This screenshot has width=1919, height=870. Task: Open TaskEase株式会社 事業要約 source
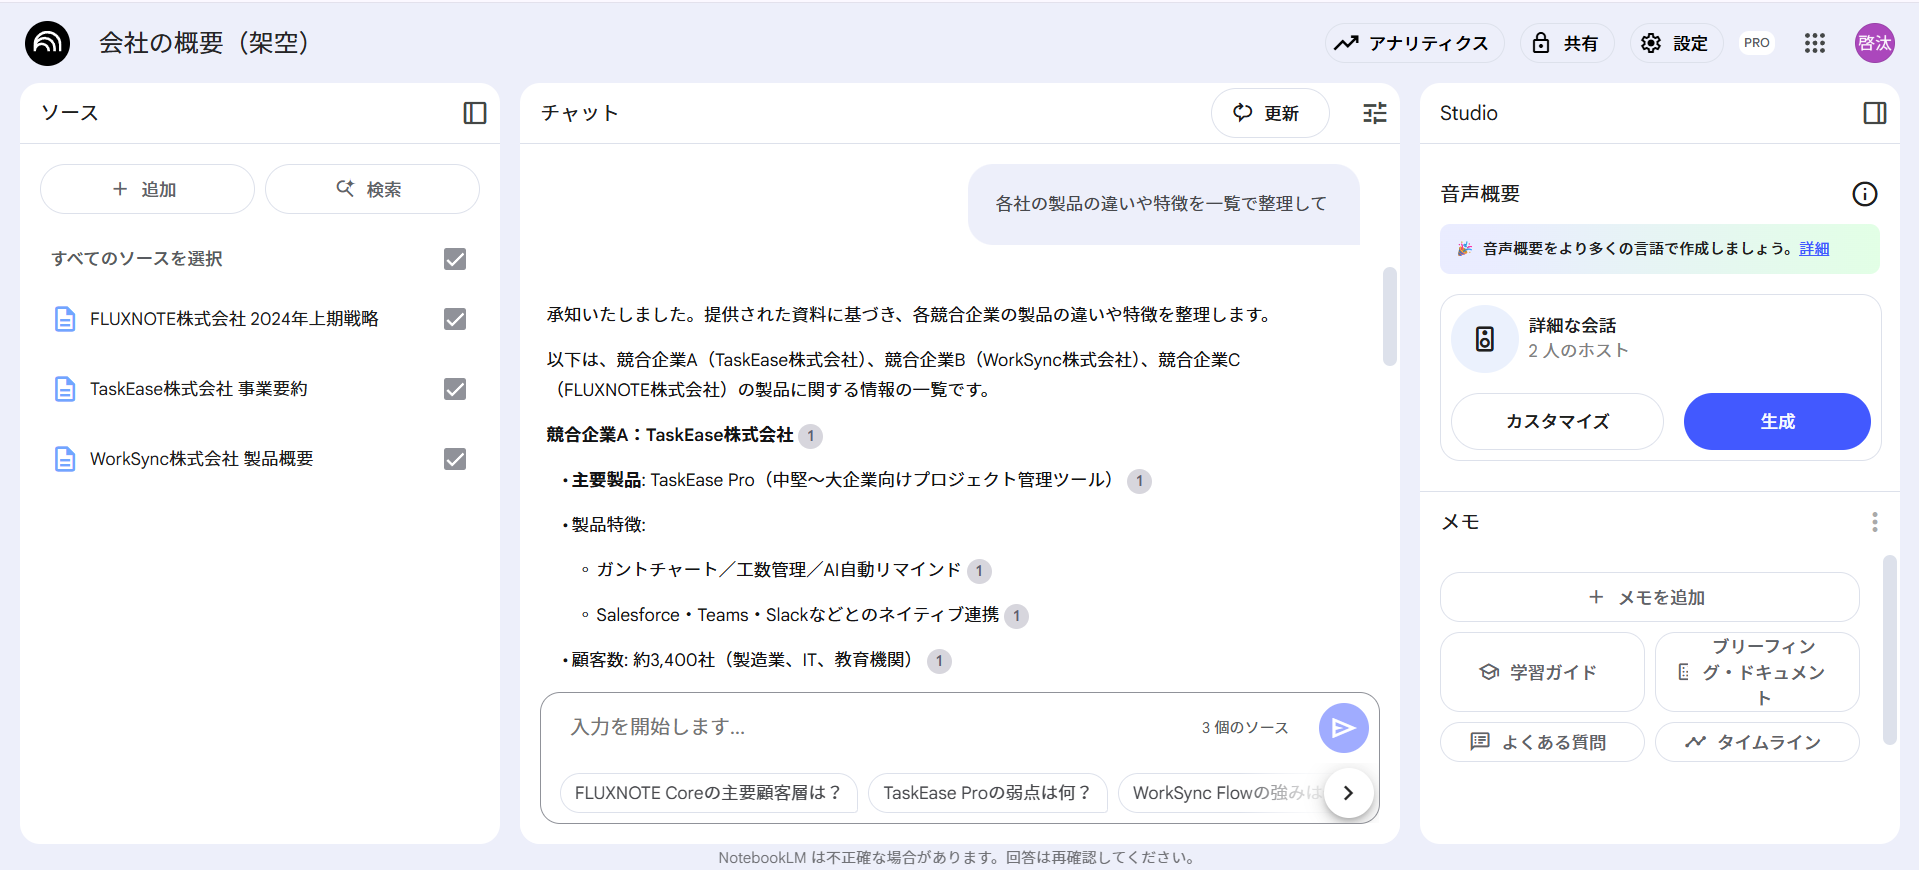pos(198,389)
